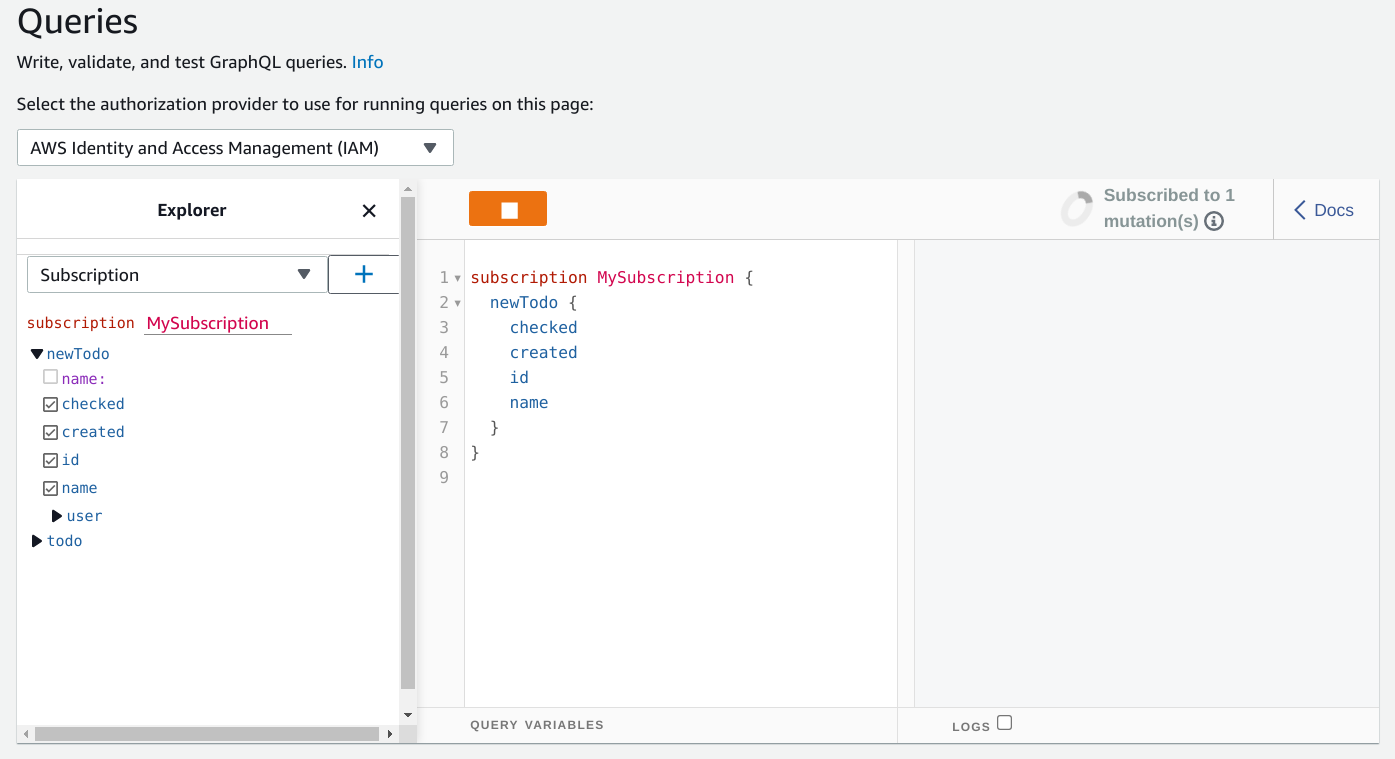Edit the MySubscription name field
This screenshot has width=1395, height=759.
pos(217,323)
